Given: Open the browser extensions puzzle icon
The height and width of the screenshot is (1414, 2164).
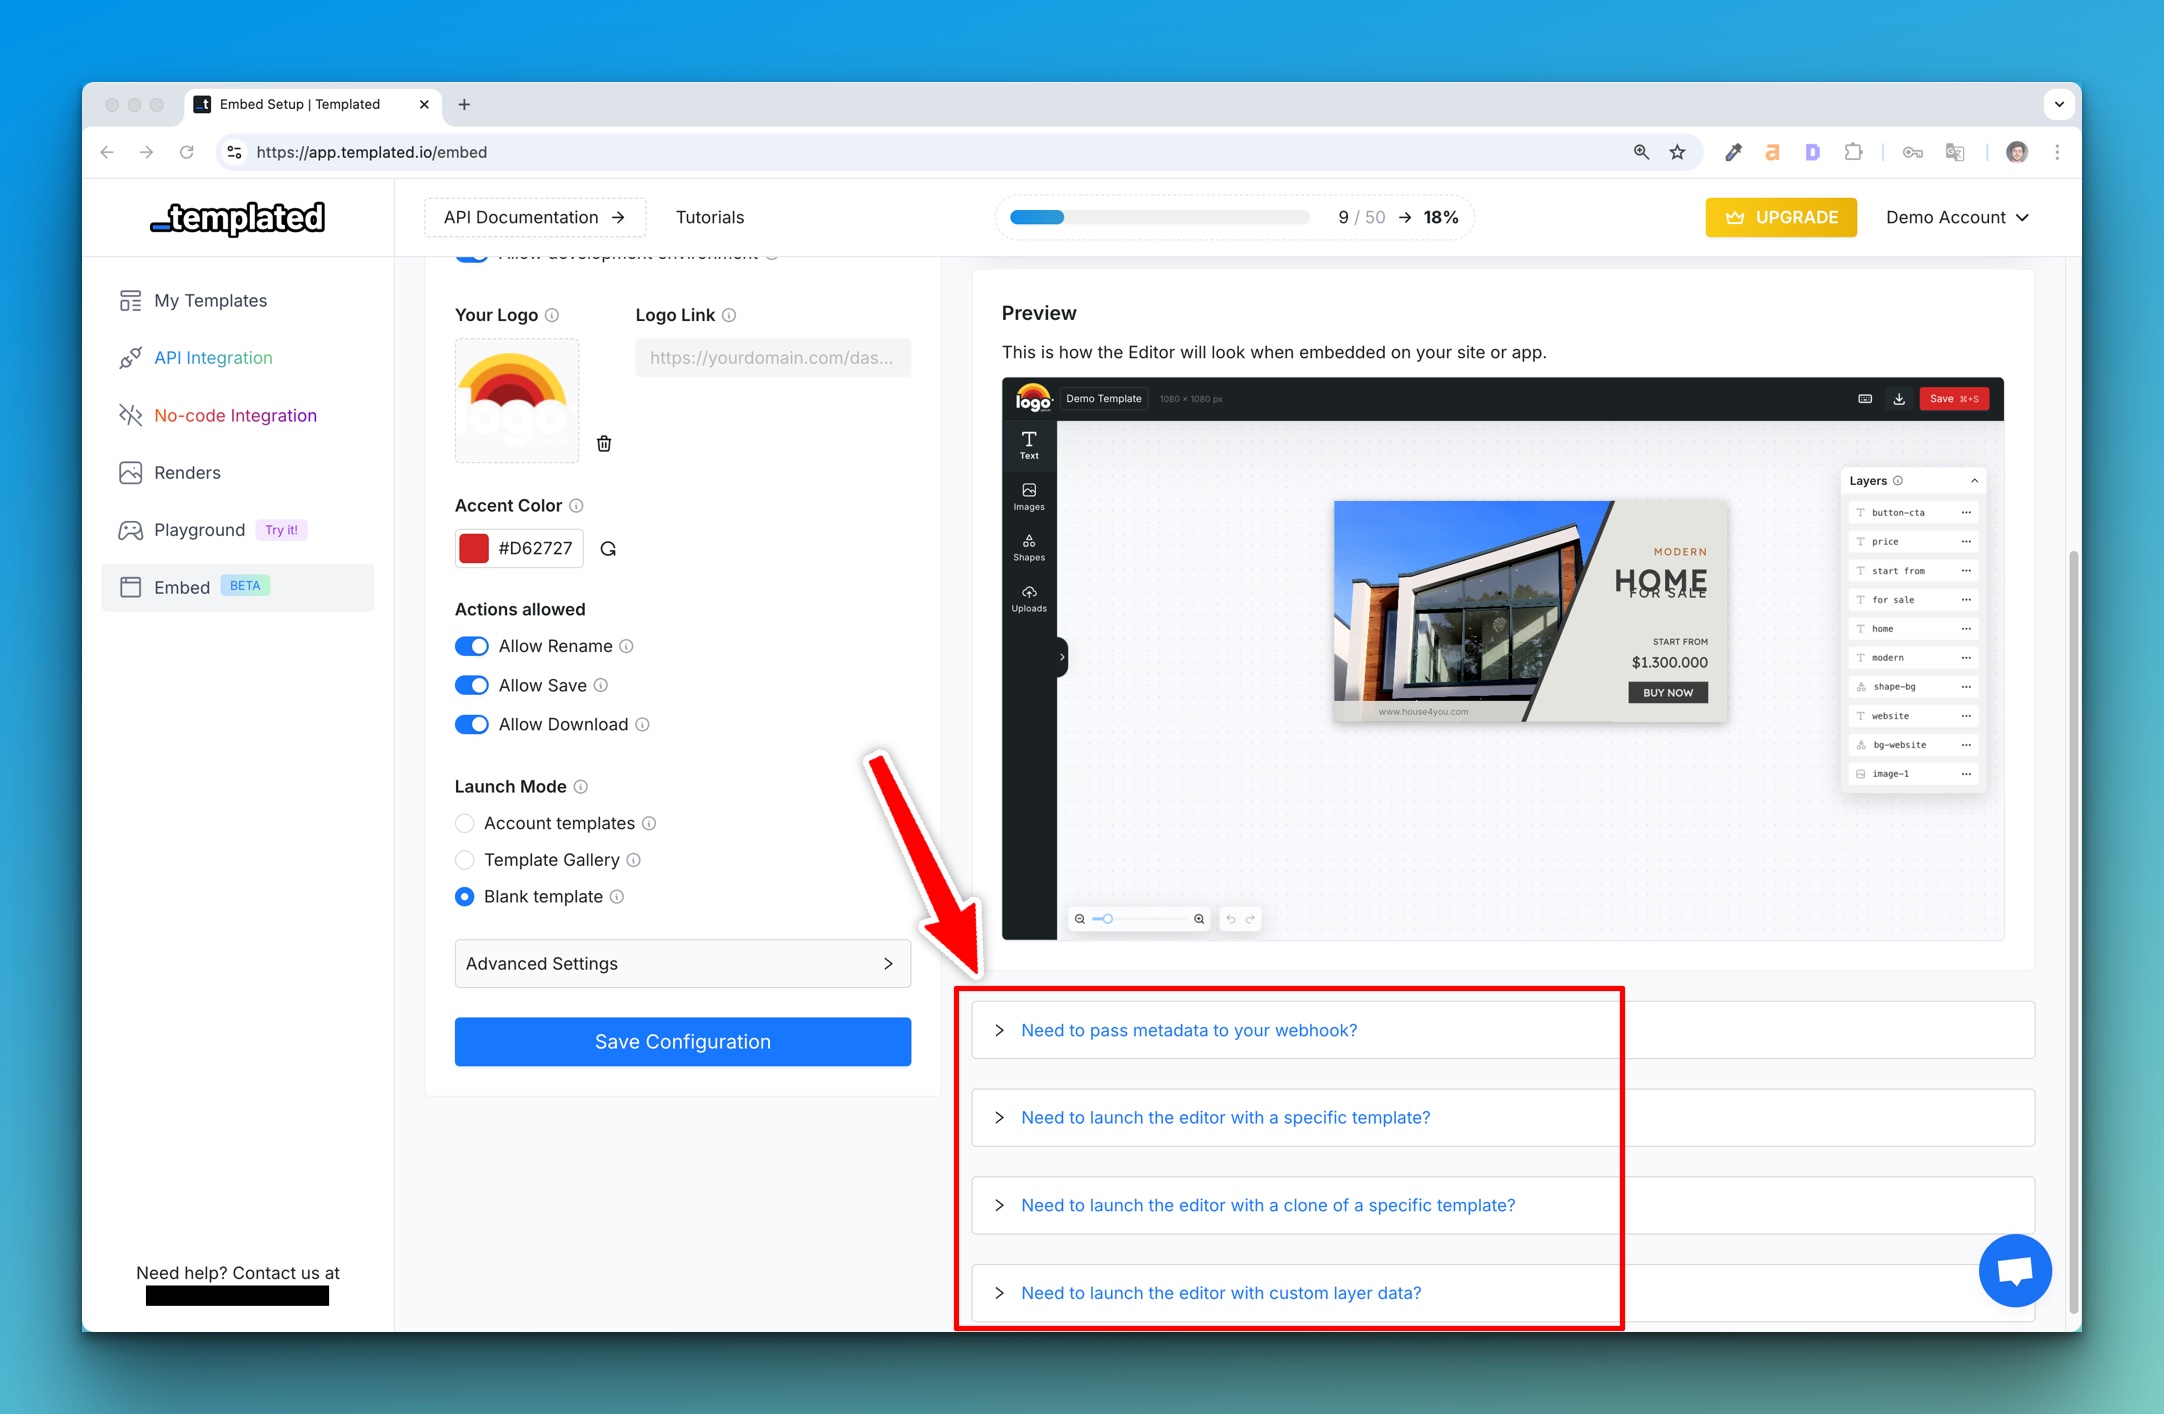Looking at the screenshot, I should (x=1853, y=152).
